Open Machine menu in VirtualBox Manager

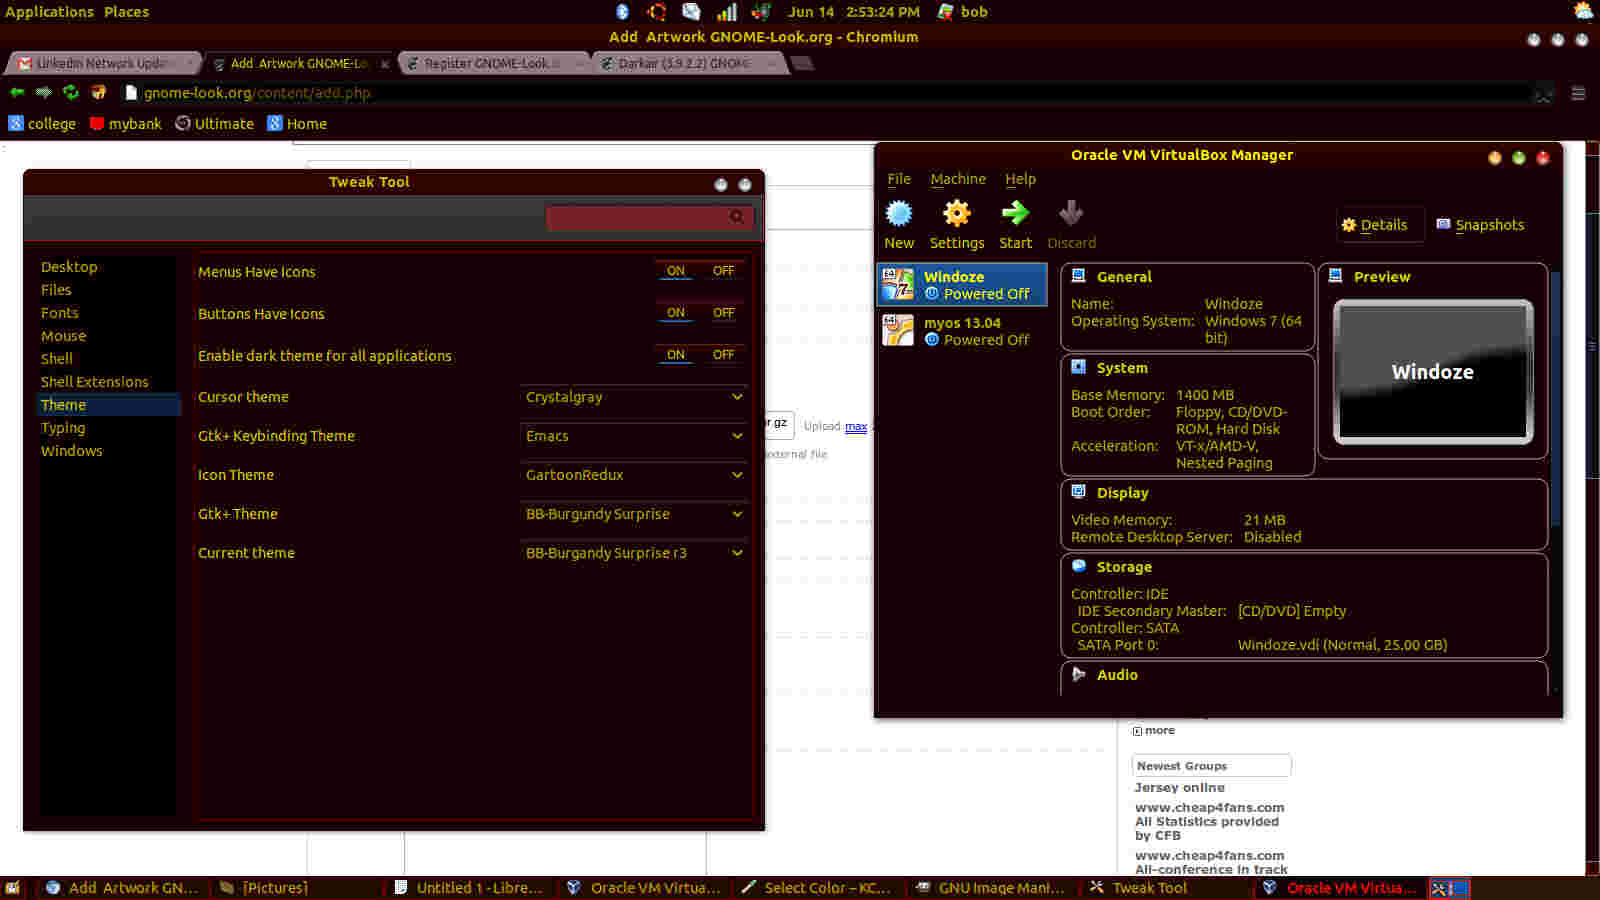click(958, 179)
